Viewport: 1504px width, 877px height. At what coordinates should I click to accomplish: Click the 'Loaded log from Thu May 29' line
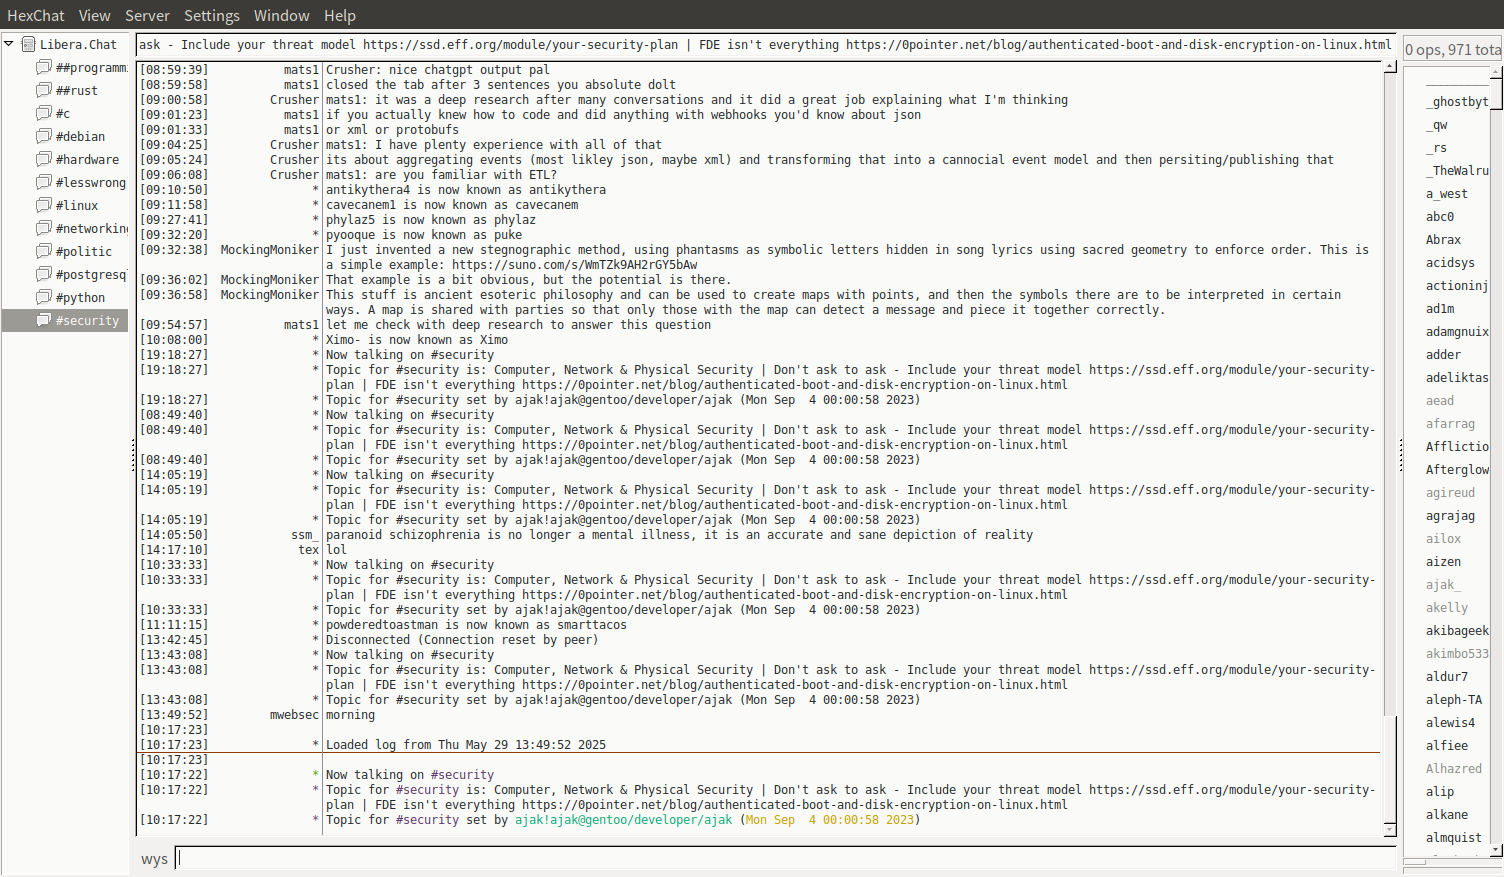tap(466, 745)
